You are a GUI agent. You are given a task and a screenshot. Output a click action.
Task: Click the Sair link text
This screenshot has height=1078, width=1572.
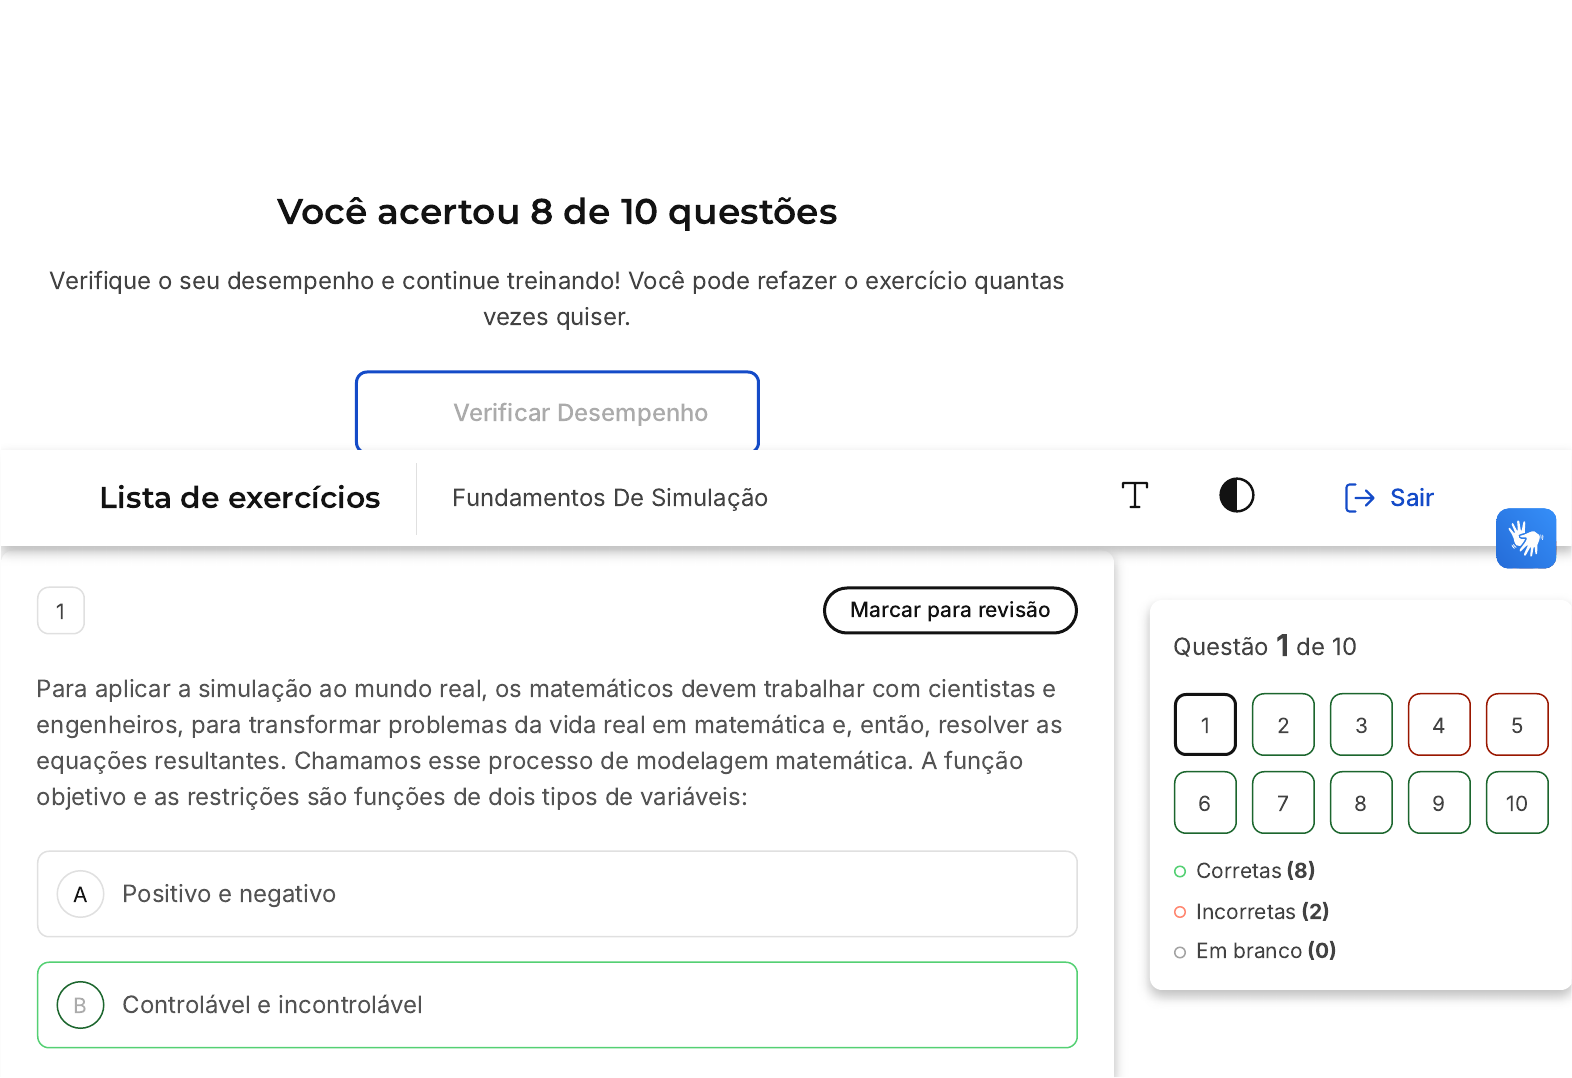click(1412, 498)
